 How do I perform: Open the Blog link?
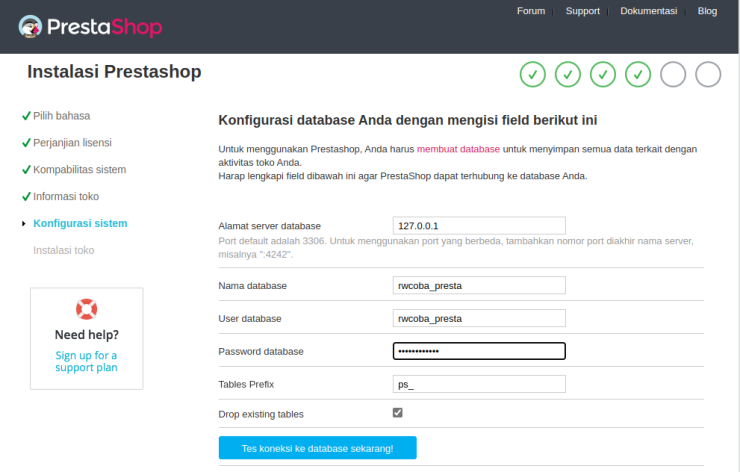[x=707, y=11]
